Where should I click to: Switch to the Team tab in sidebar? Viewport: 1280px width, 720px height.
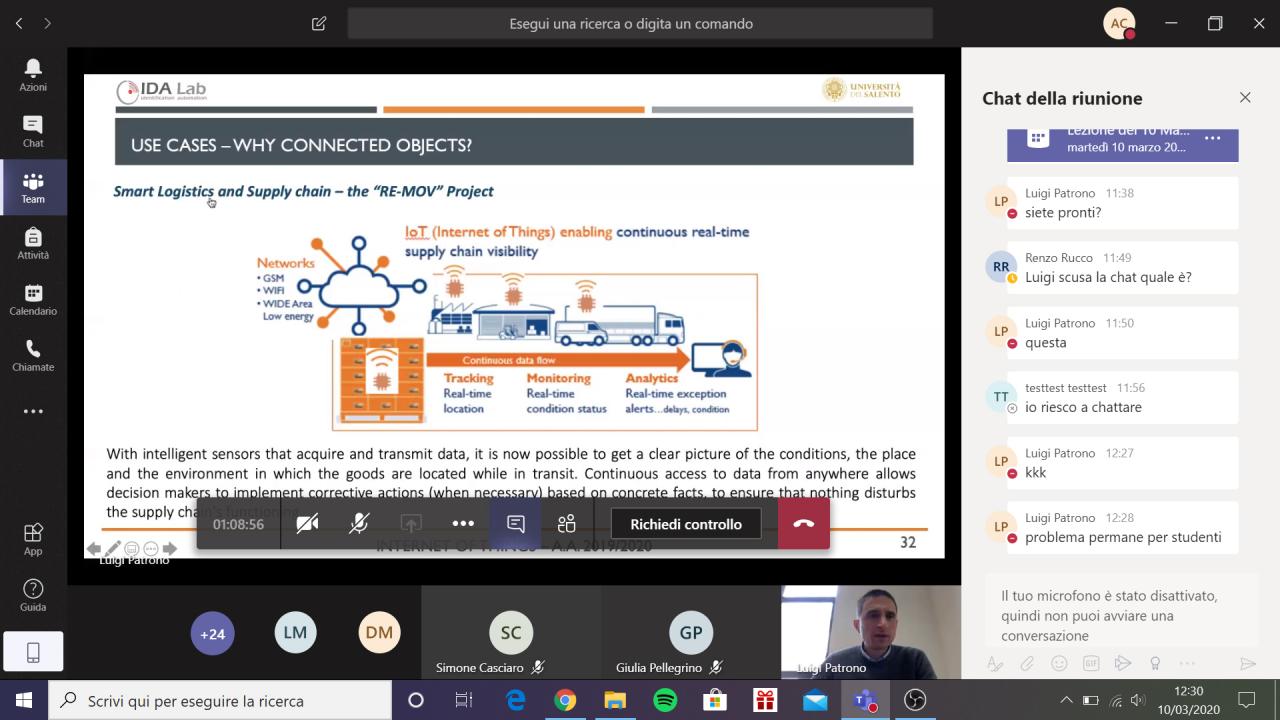(x=33, y=187)
